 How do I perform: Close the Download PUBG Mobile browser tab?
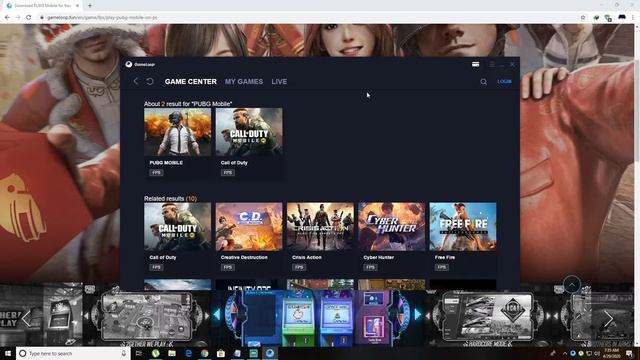77,6
